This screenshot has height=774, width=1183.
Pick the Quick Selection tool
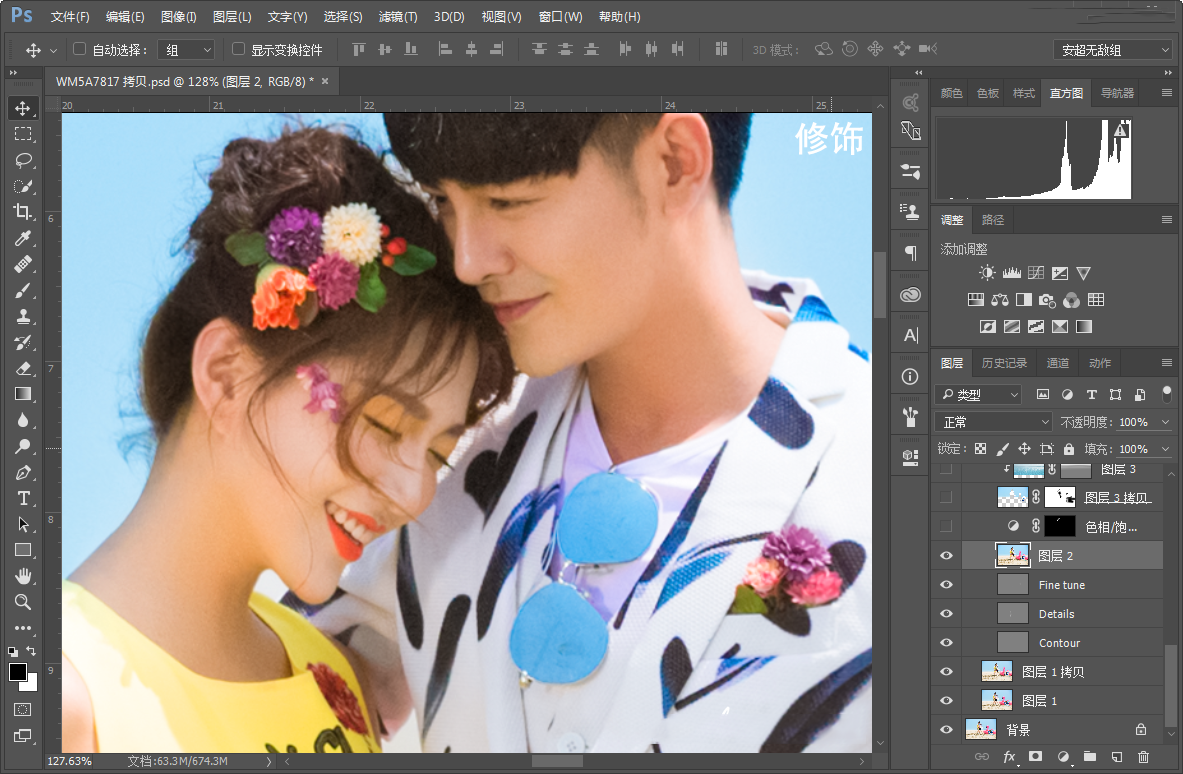pos(23,186)
